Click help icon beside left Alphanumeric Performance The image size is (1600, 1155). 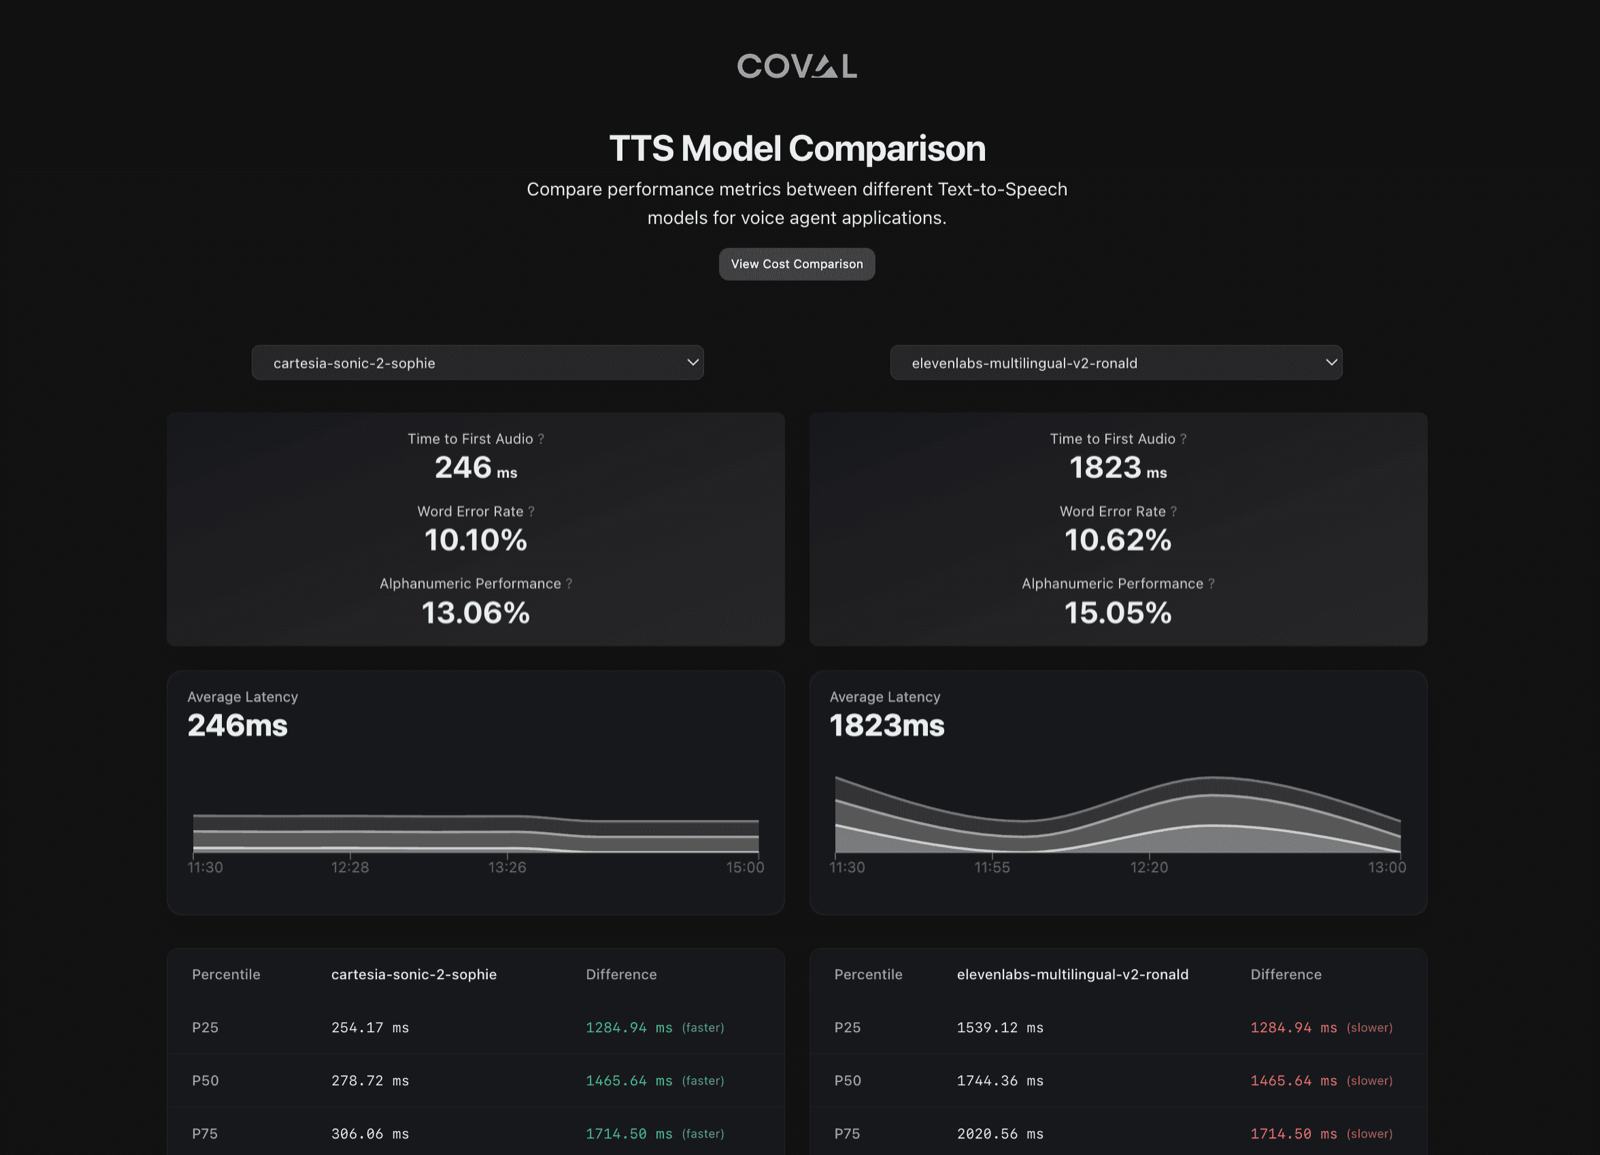tap(569, 584)
